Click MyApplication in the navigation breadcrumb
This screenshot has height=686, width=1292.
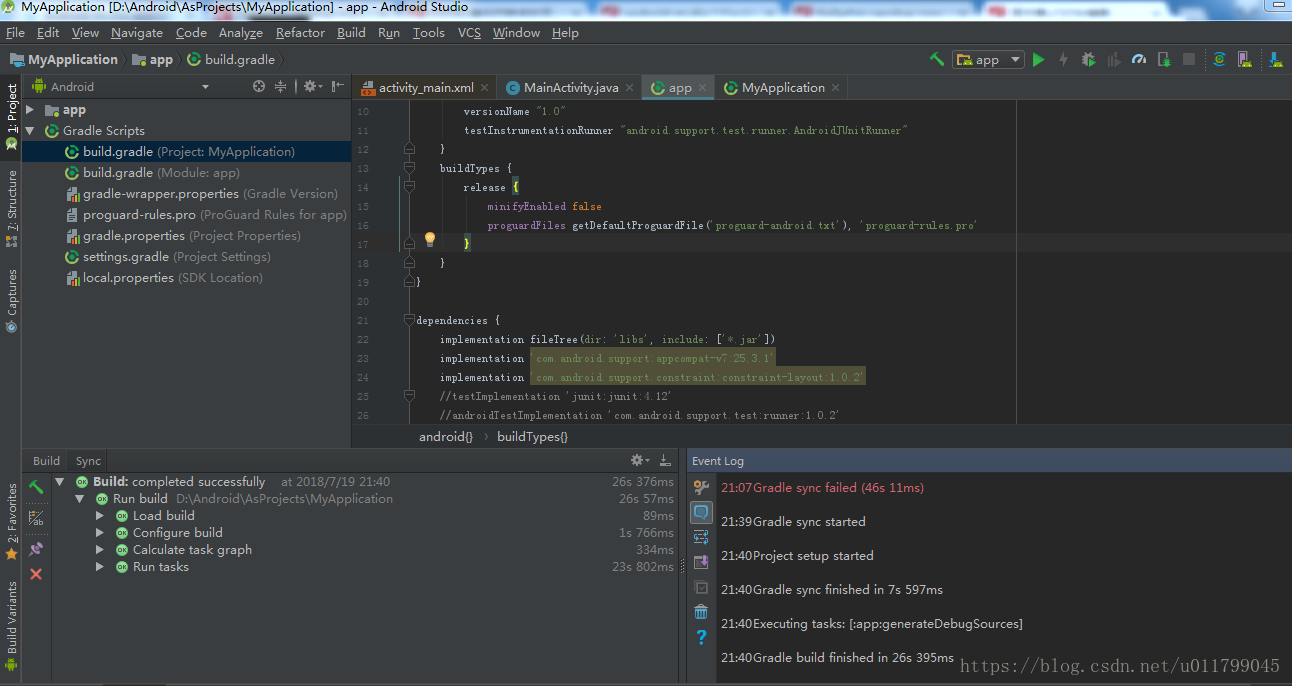(x=64, y=59)
